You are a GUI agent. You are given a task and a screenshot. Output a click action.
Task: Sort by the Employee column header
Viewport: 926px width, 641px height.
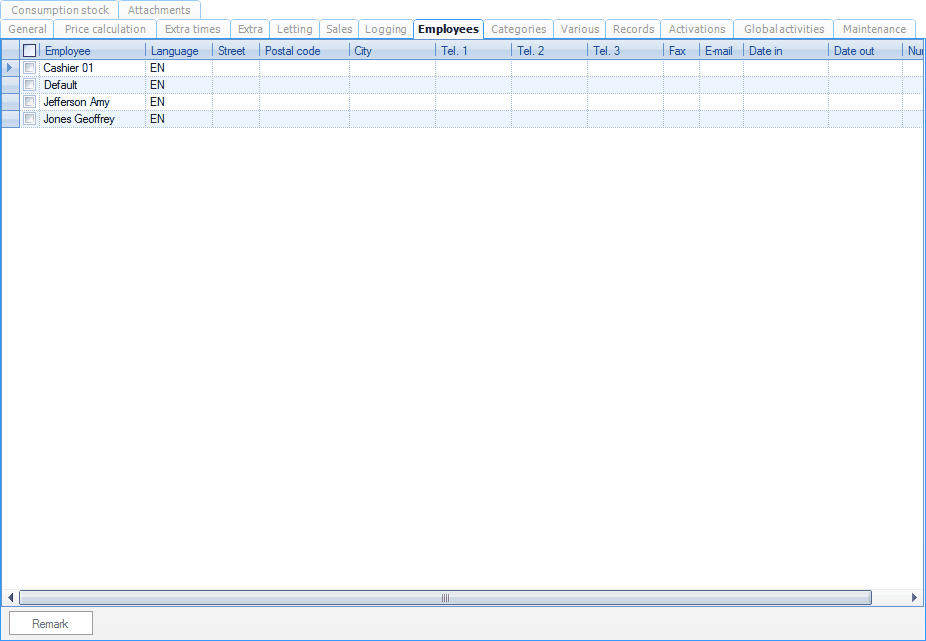click(93, 51)
